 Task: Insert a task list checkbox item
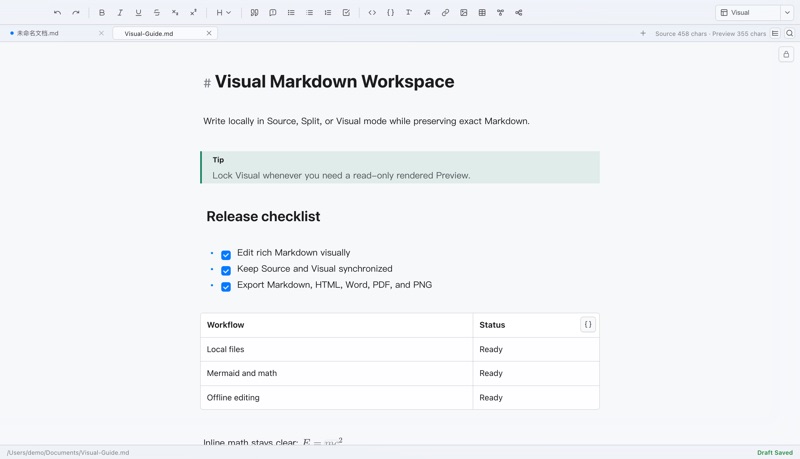[346, 13]
